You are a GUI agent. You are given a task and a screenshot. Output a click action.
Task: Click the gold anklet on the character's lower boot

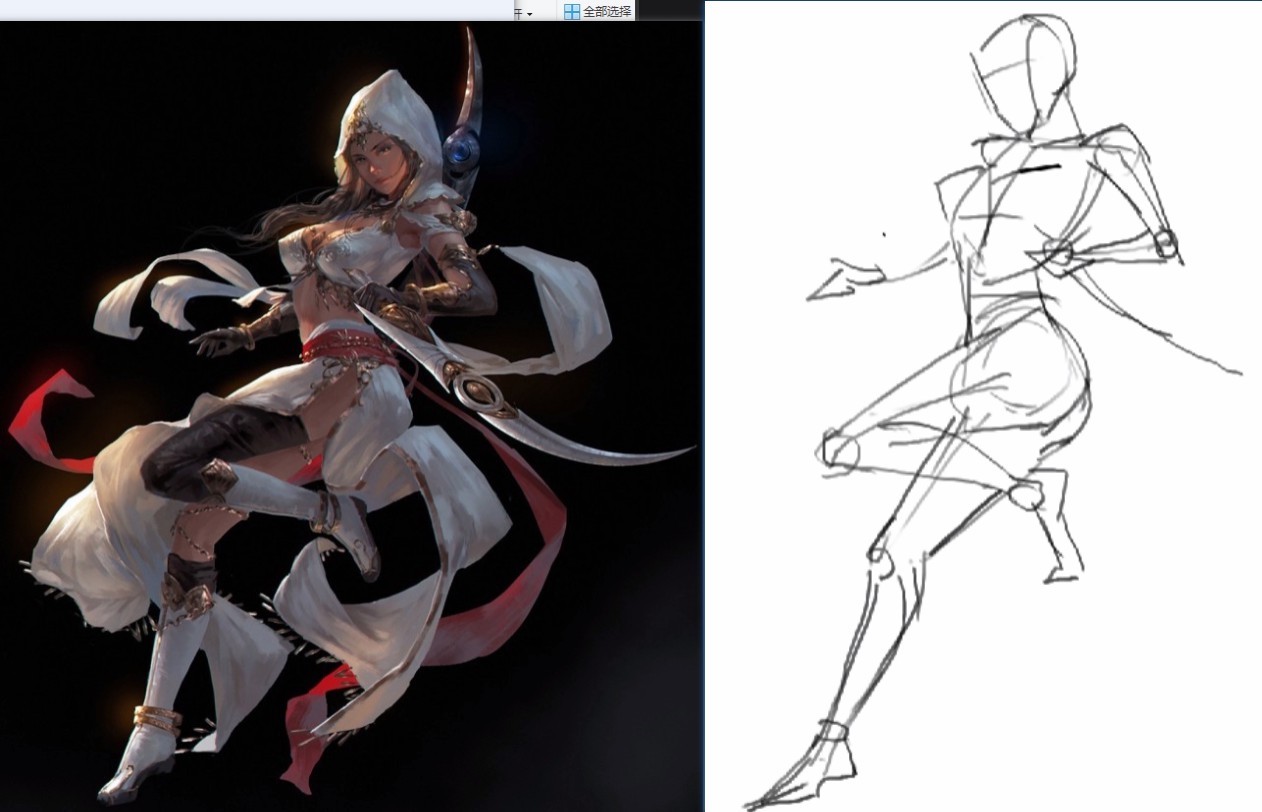click(156, 717)
